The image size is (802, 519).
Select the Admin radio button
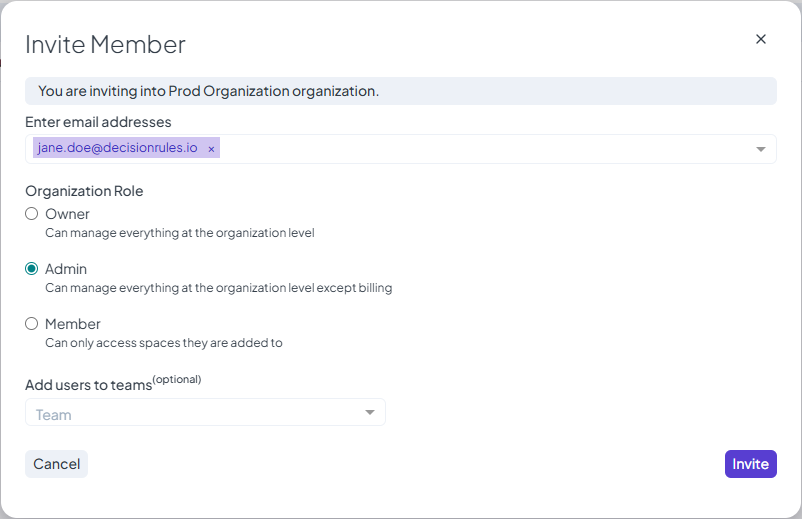(x=32, y=269)
